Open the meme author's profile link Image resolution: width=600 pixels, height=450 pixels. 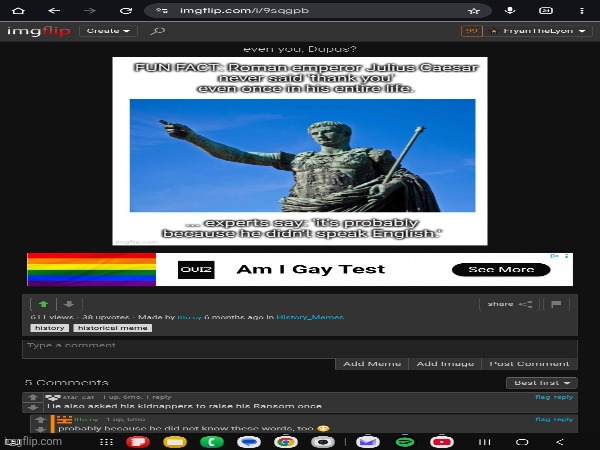[x=189, y=317]
